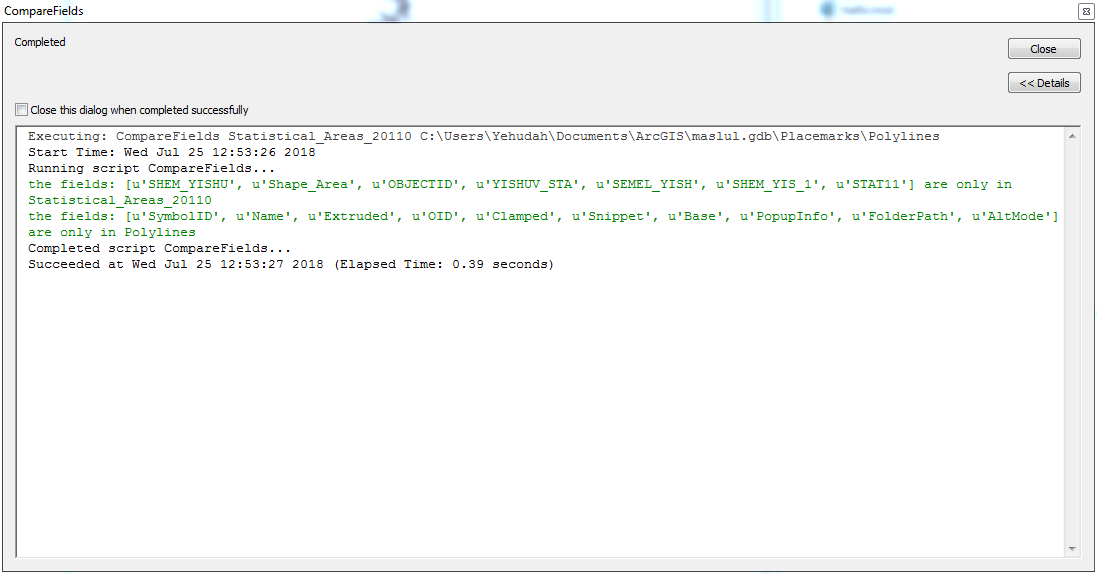
Task: Click the Close button
Action: tap(1043, 49)
